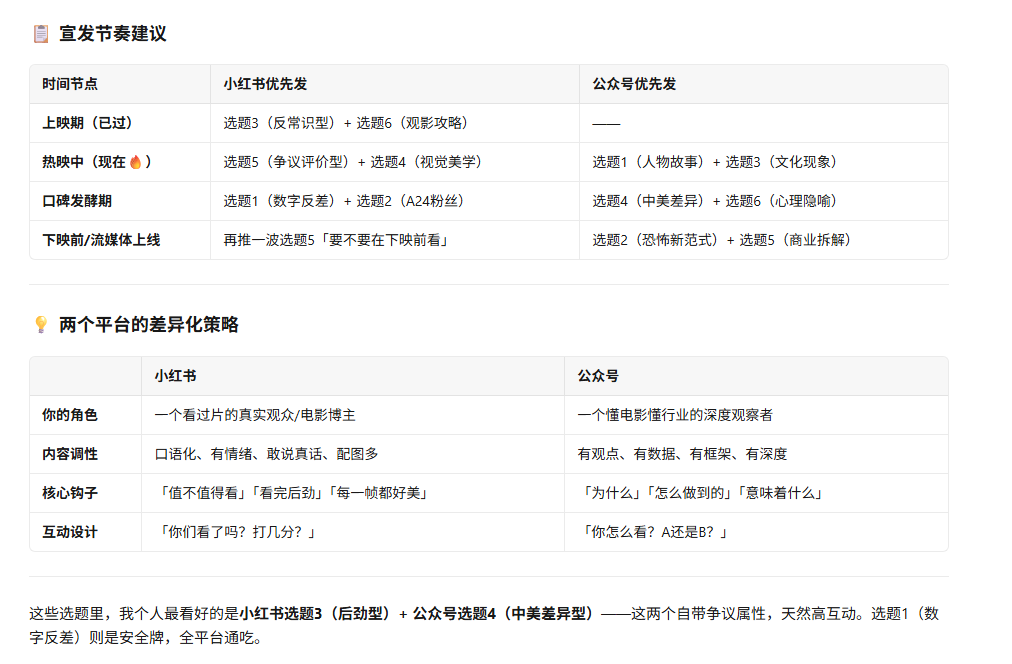Click the closing sentence 则是安全牌，全平台通吃

click(176, 639)
